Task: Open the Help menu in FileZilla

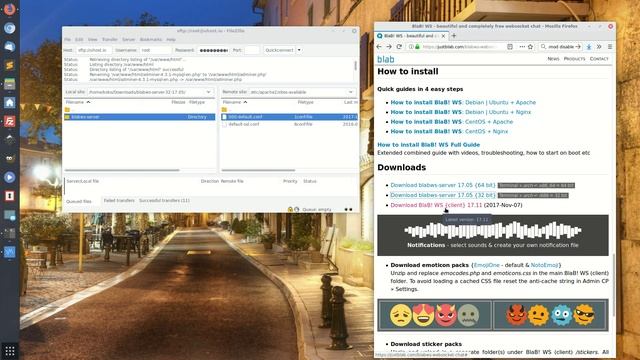Action: pos(171,40)
